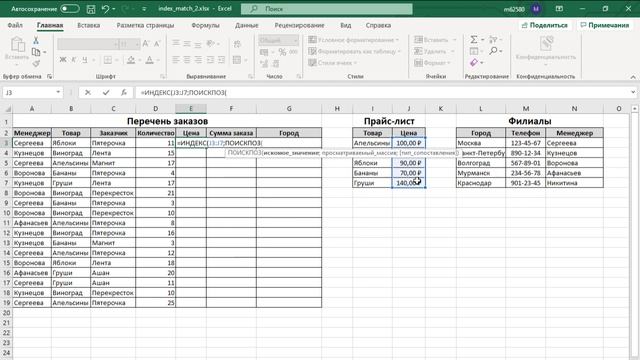Click the Поиск search box

pyautogui.click(x=327, y=9)
